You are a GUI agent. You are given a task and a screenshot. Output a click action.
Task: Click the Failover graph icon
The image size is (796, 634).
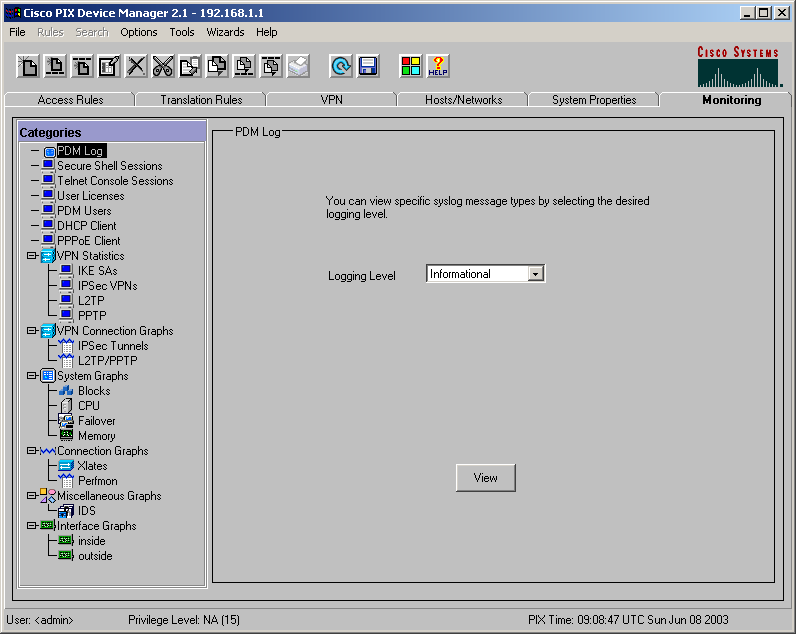pos(66,421)
